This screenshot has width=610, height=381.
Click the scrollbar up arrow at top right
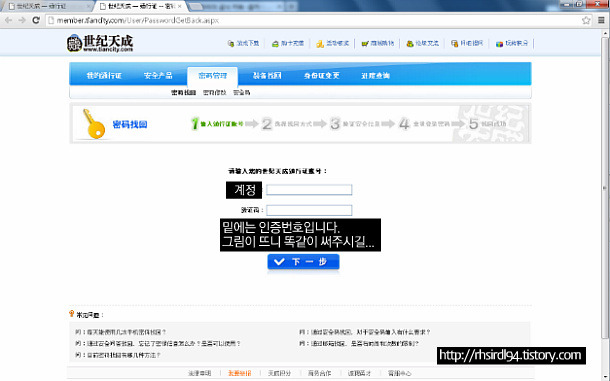[605, 33]
